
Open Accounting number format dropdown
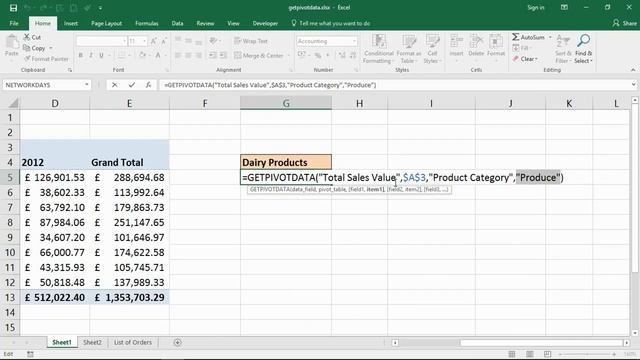(x=354, y=41)
